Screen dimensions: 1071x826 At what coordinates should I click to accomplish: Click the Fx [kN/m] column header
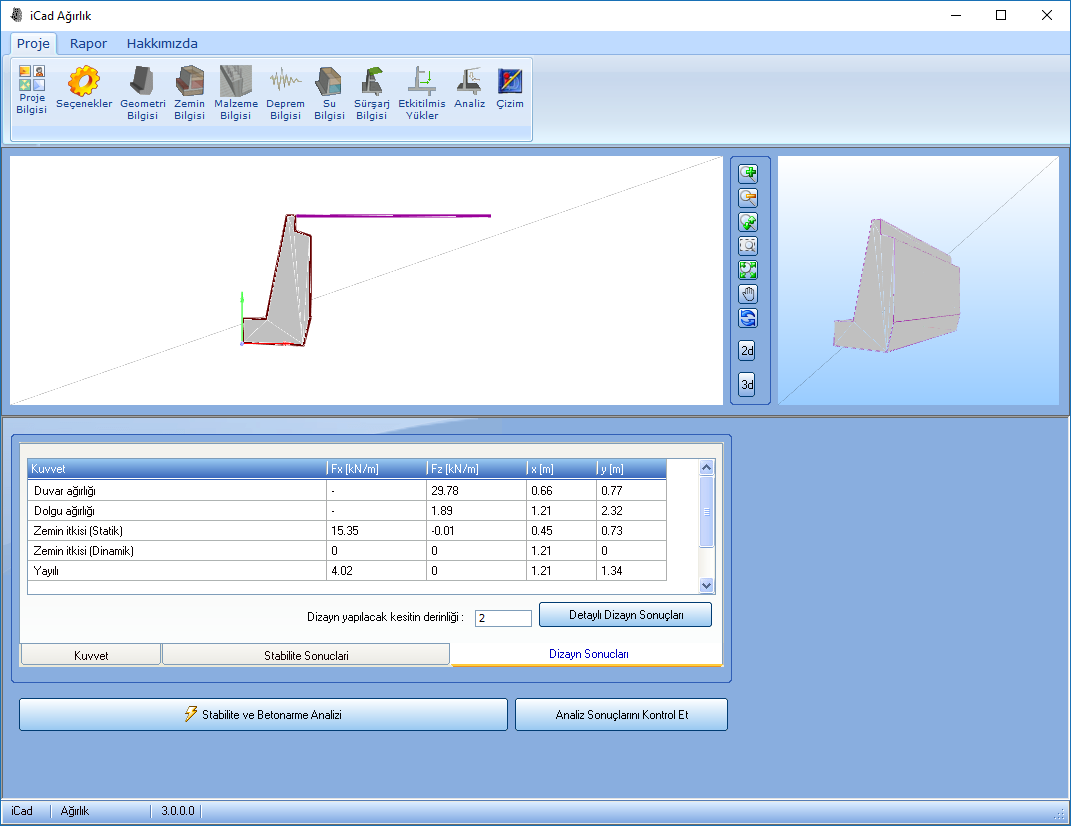[376, 469]
